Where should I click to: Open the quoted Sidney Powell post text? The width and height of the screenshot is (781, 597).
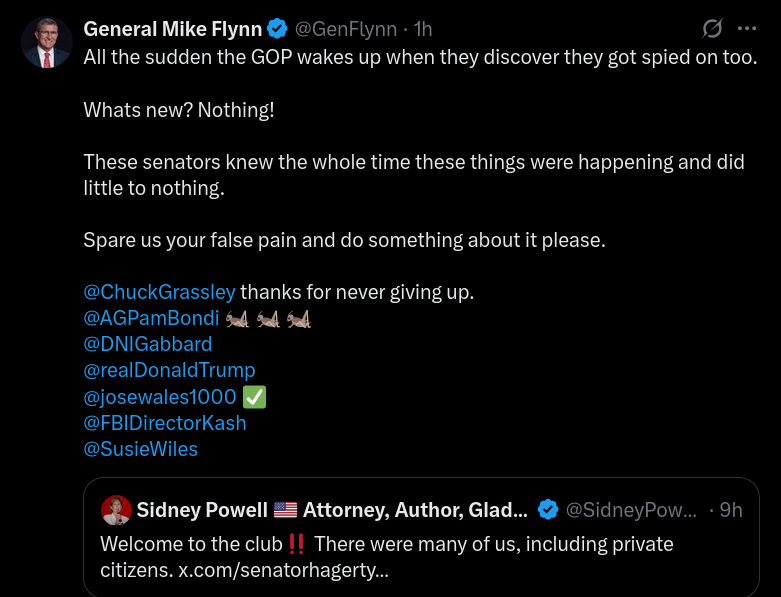click(386, 556)
